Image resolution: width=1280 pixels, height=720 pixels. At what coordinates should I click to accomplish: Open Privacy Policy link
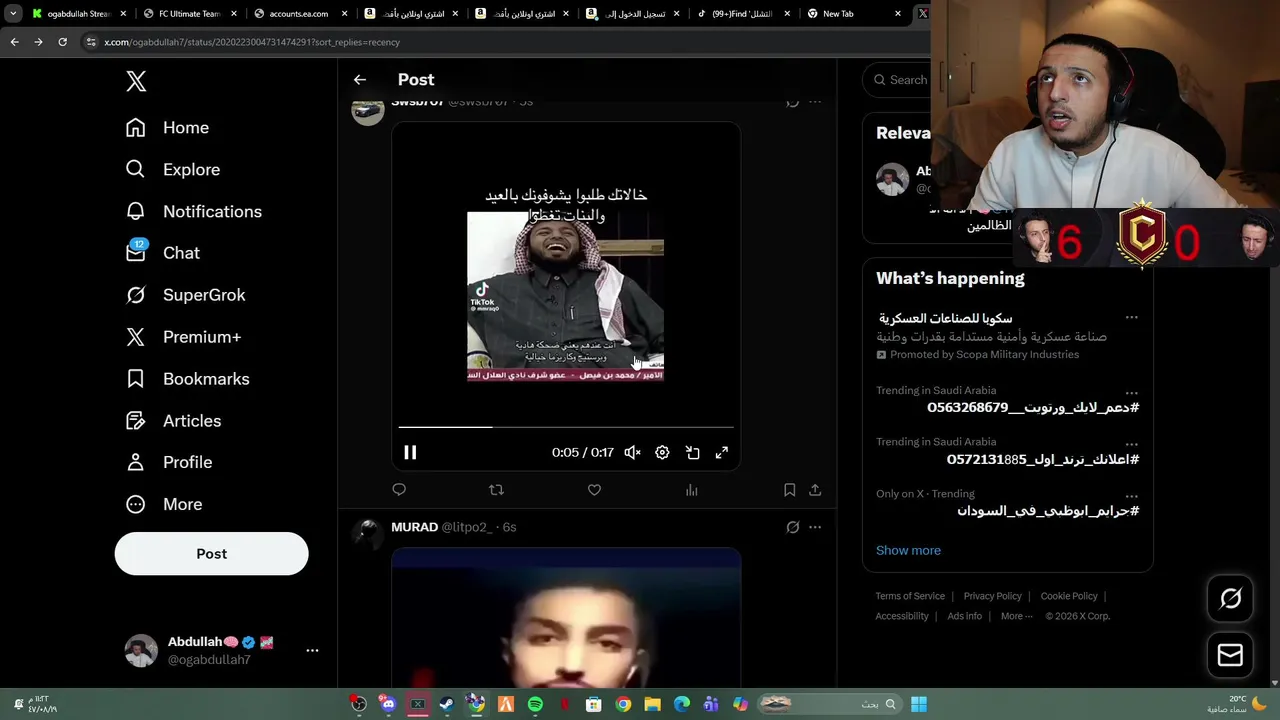992,596
